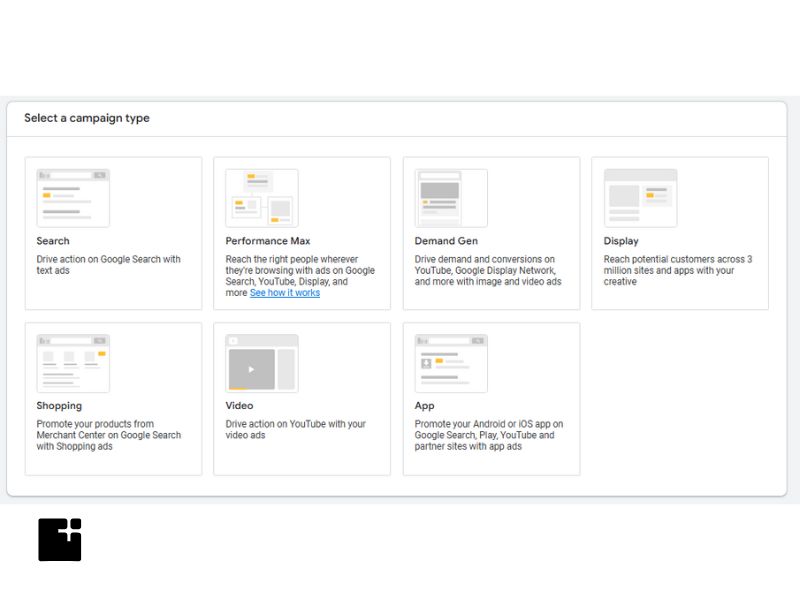Screen dimensions: 800x600
Task: Click the Display card's 3 million sites description
Action: pyautogui.click(x=678, y=270)
